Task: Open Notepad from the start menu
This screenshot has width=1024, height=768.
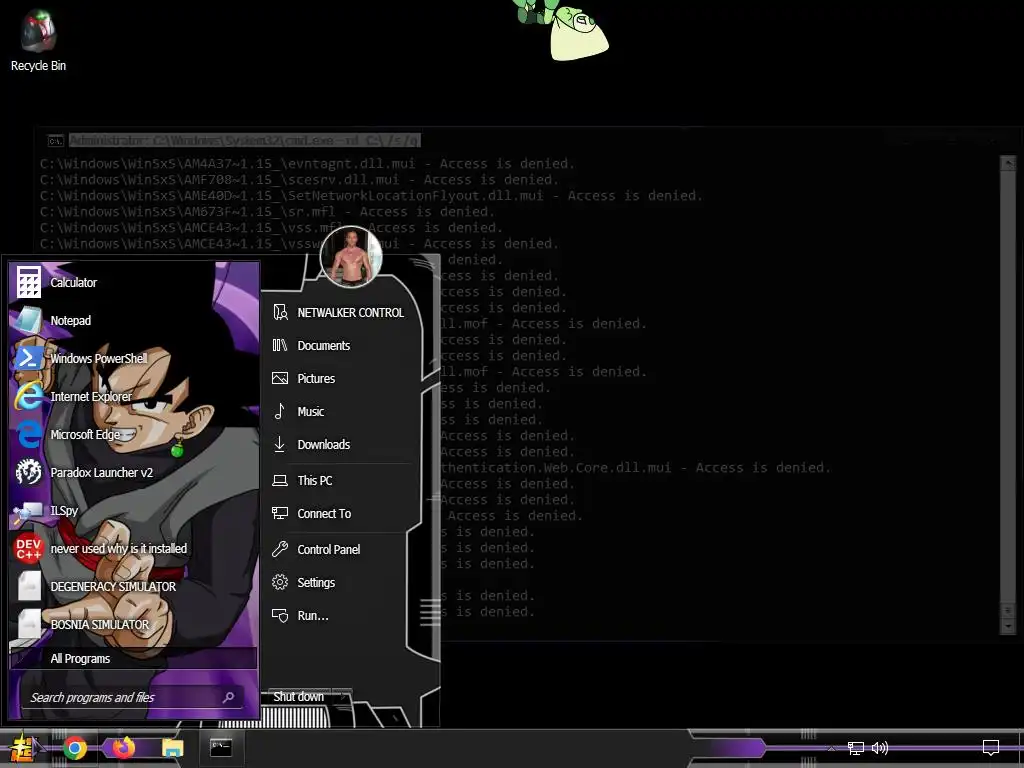Action: (x=134, y=320)
